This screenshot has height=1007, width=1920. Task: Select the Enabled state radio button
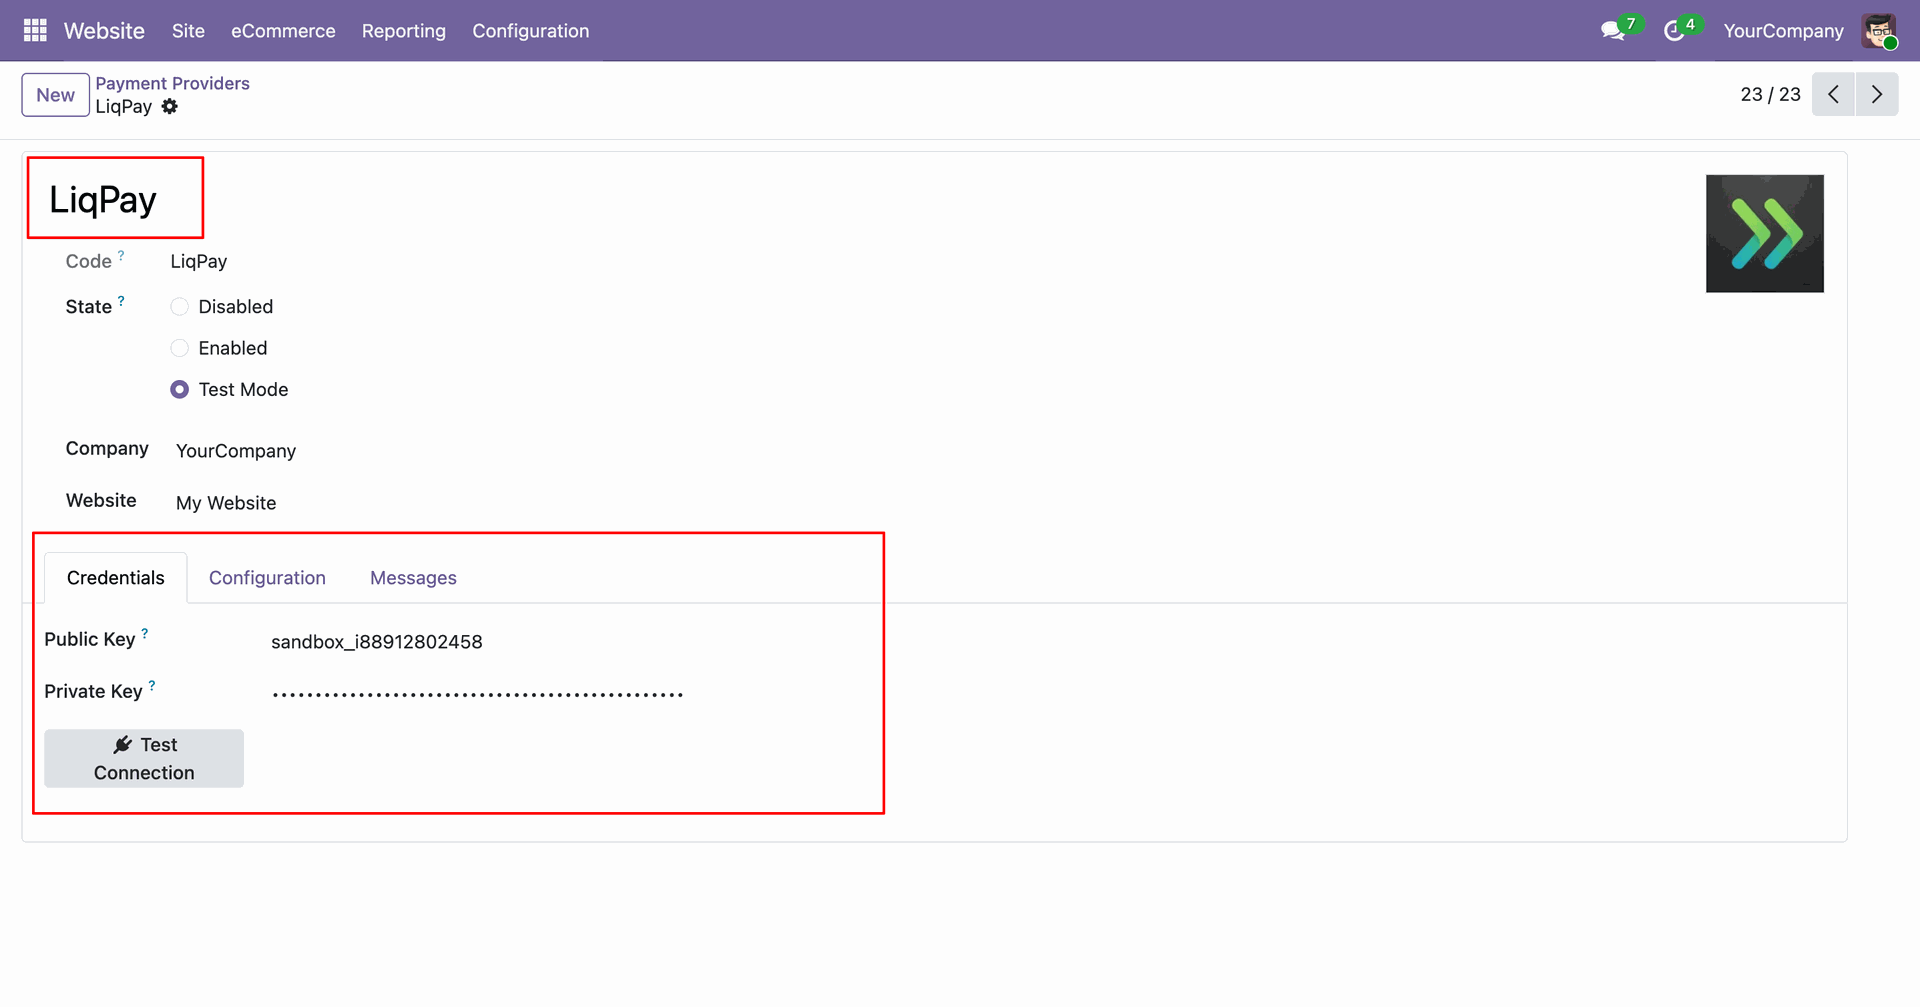[x=180, y=348]
